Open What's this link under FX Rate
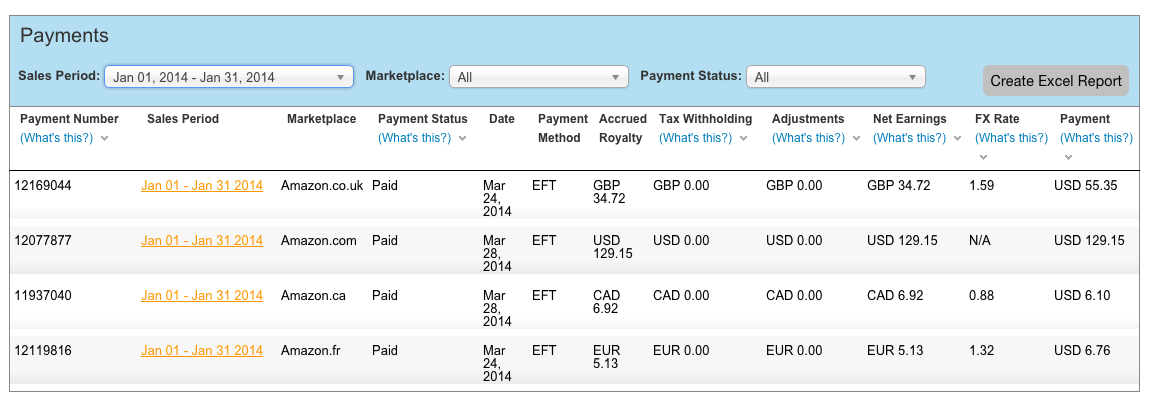 tap(1012, 138)
